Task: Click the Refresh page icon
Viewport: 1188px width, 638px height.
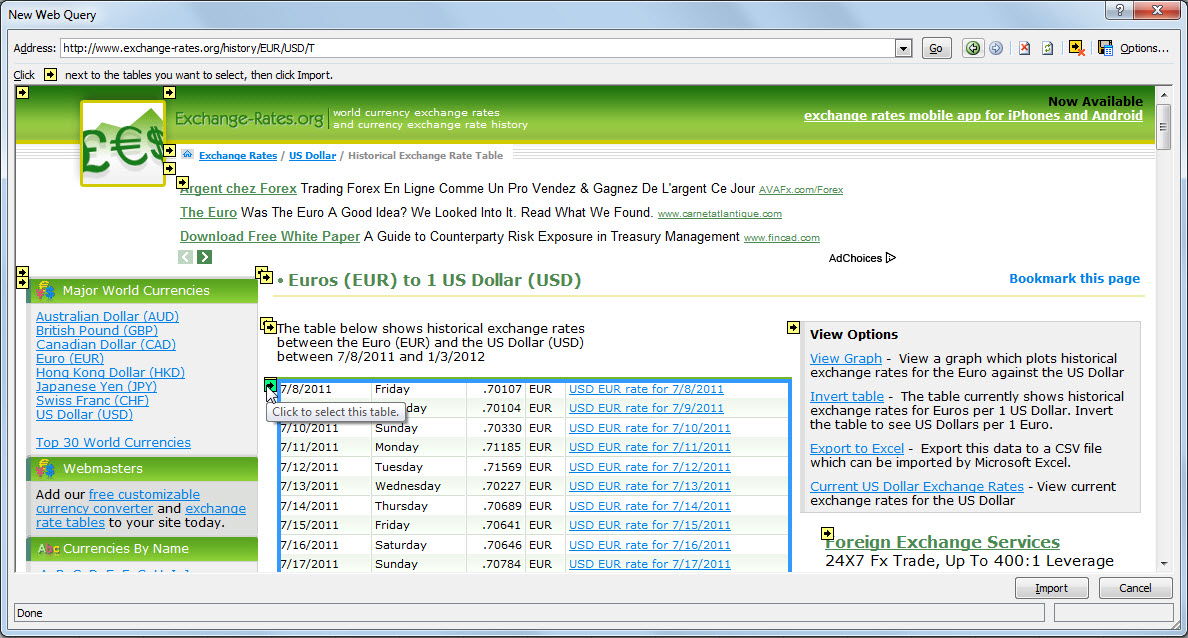Action: (x=1047, y=48)
